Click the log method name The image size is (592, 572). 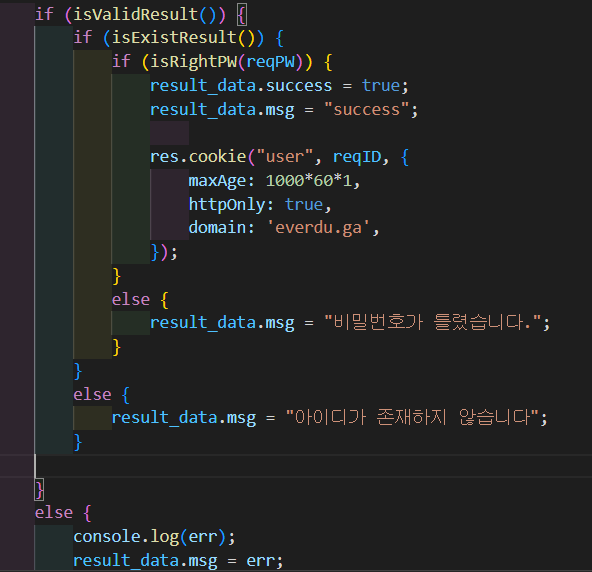click(165, 537)
